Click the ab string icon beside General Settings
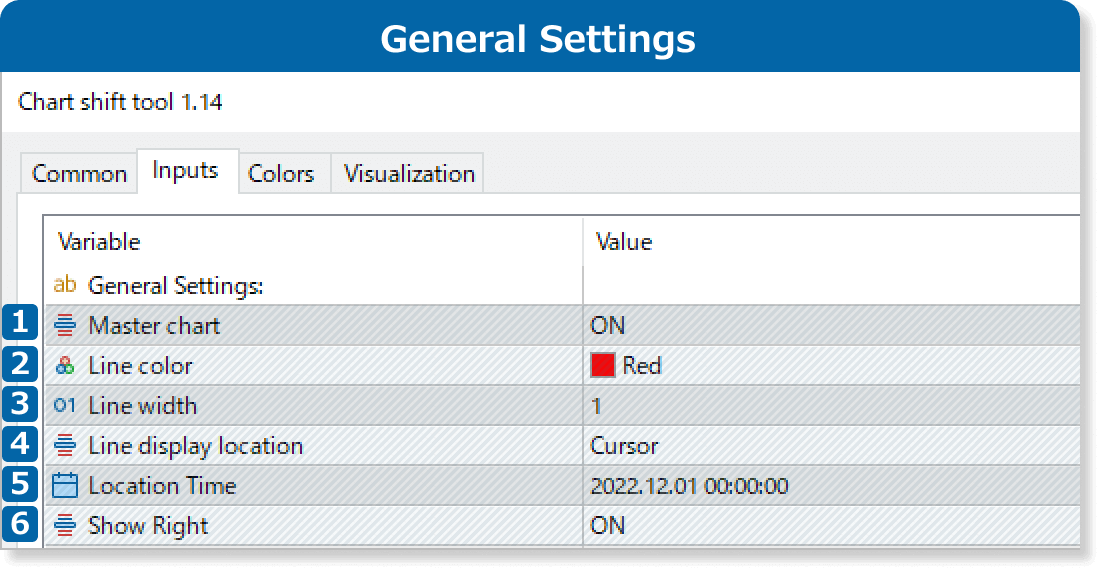This screenshot has height=570, width=1100. pos(65,285)
